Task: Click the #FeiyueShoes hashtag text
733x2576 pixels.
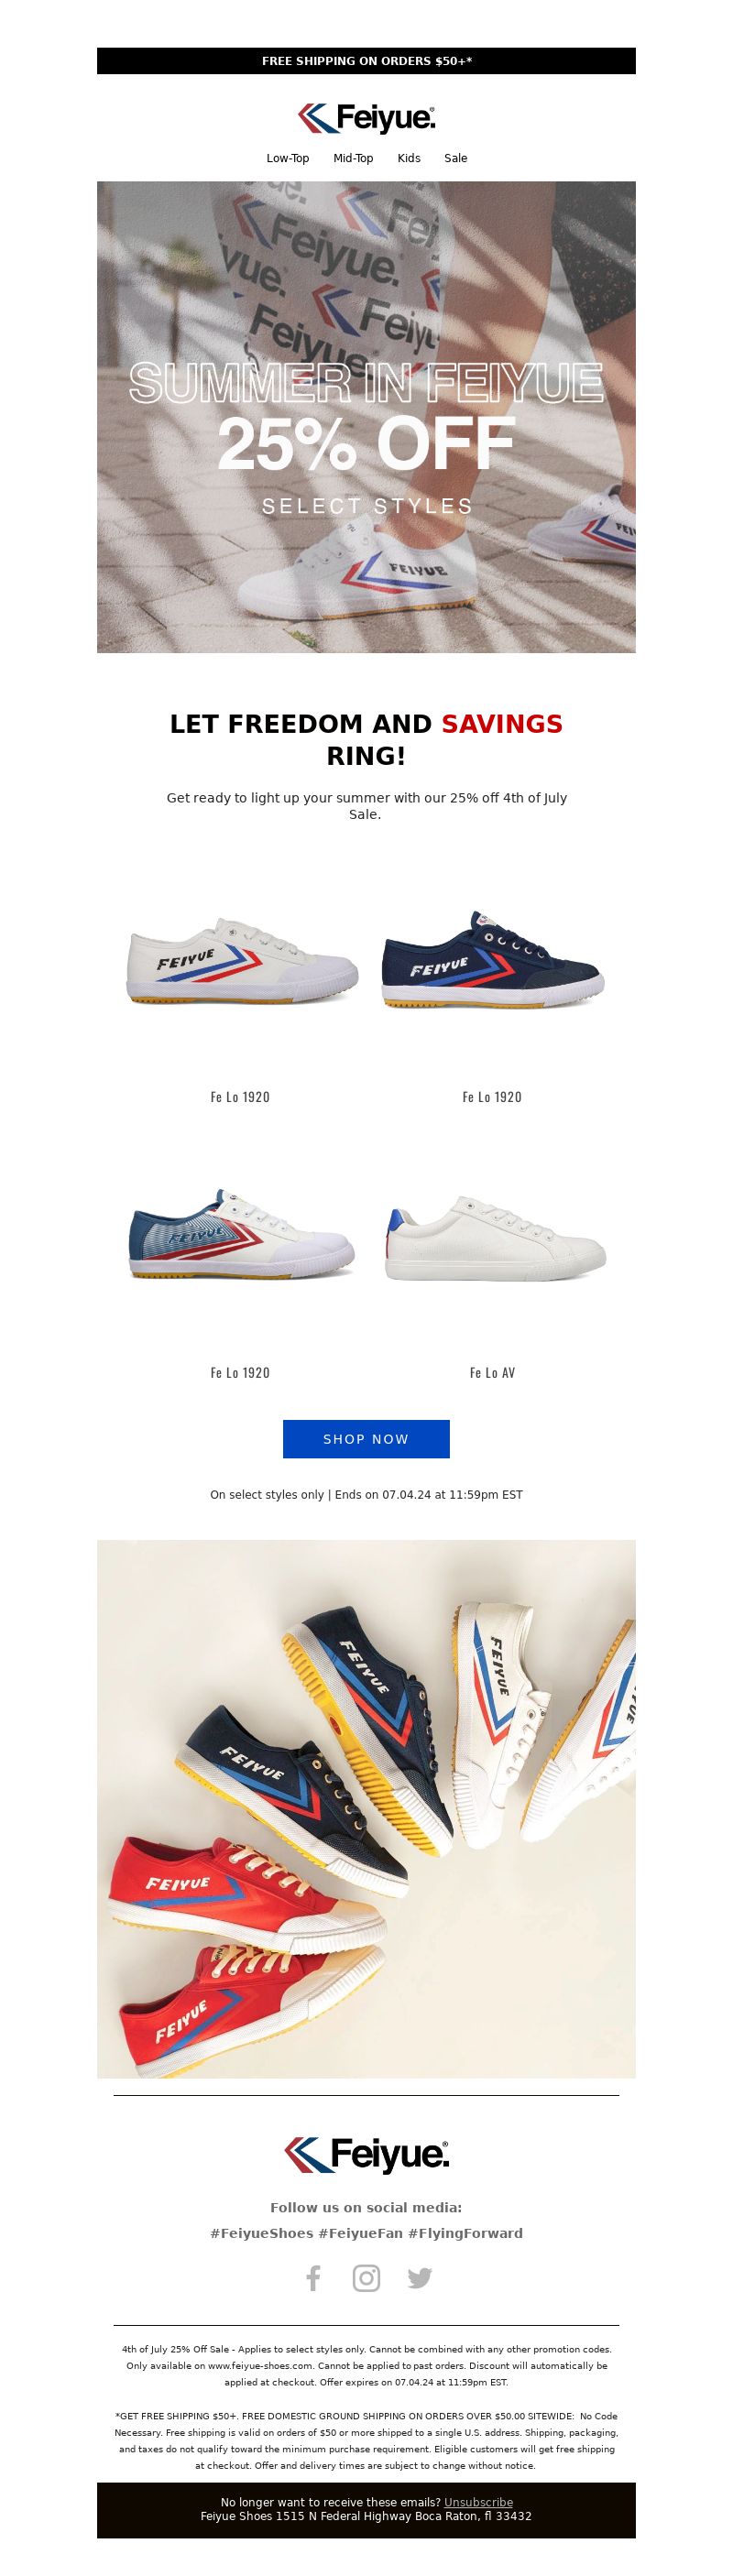Action: [x=262, y=2233]
